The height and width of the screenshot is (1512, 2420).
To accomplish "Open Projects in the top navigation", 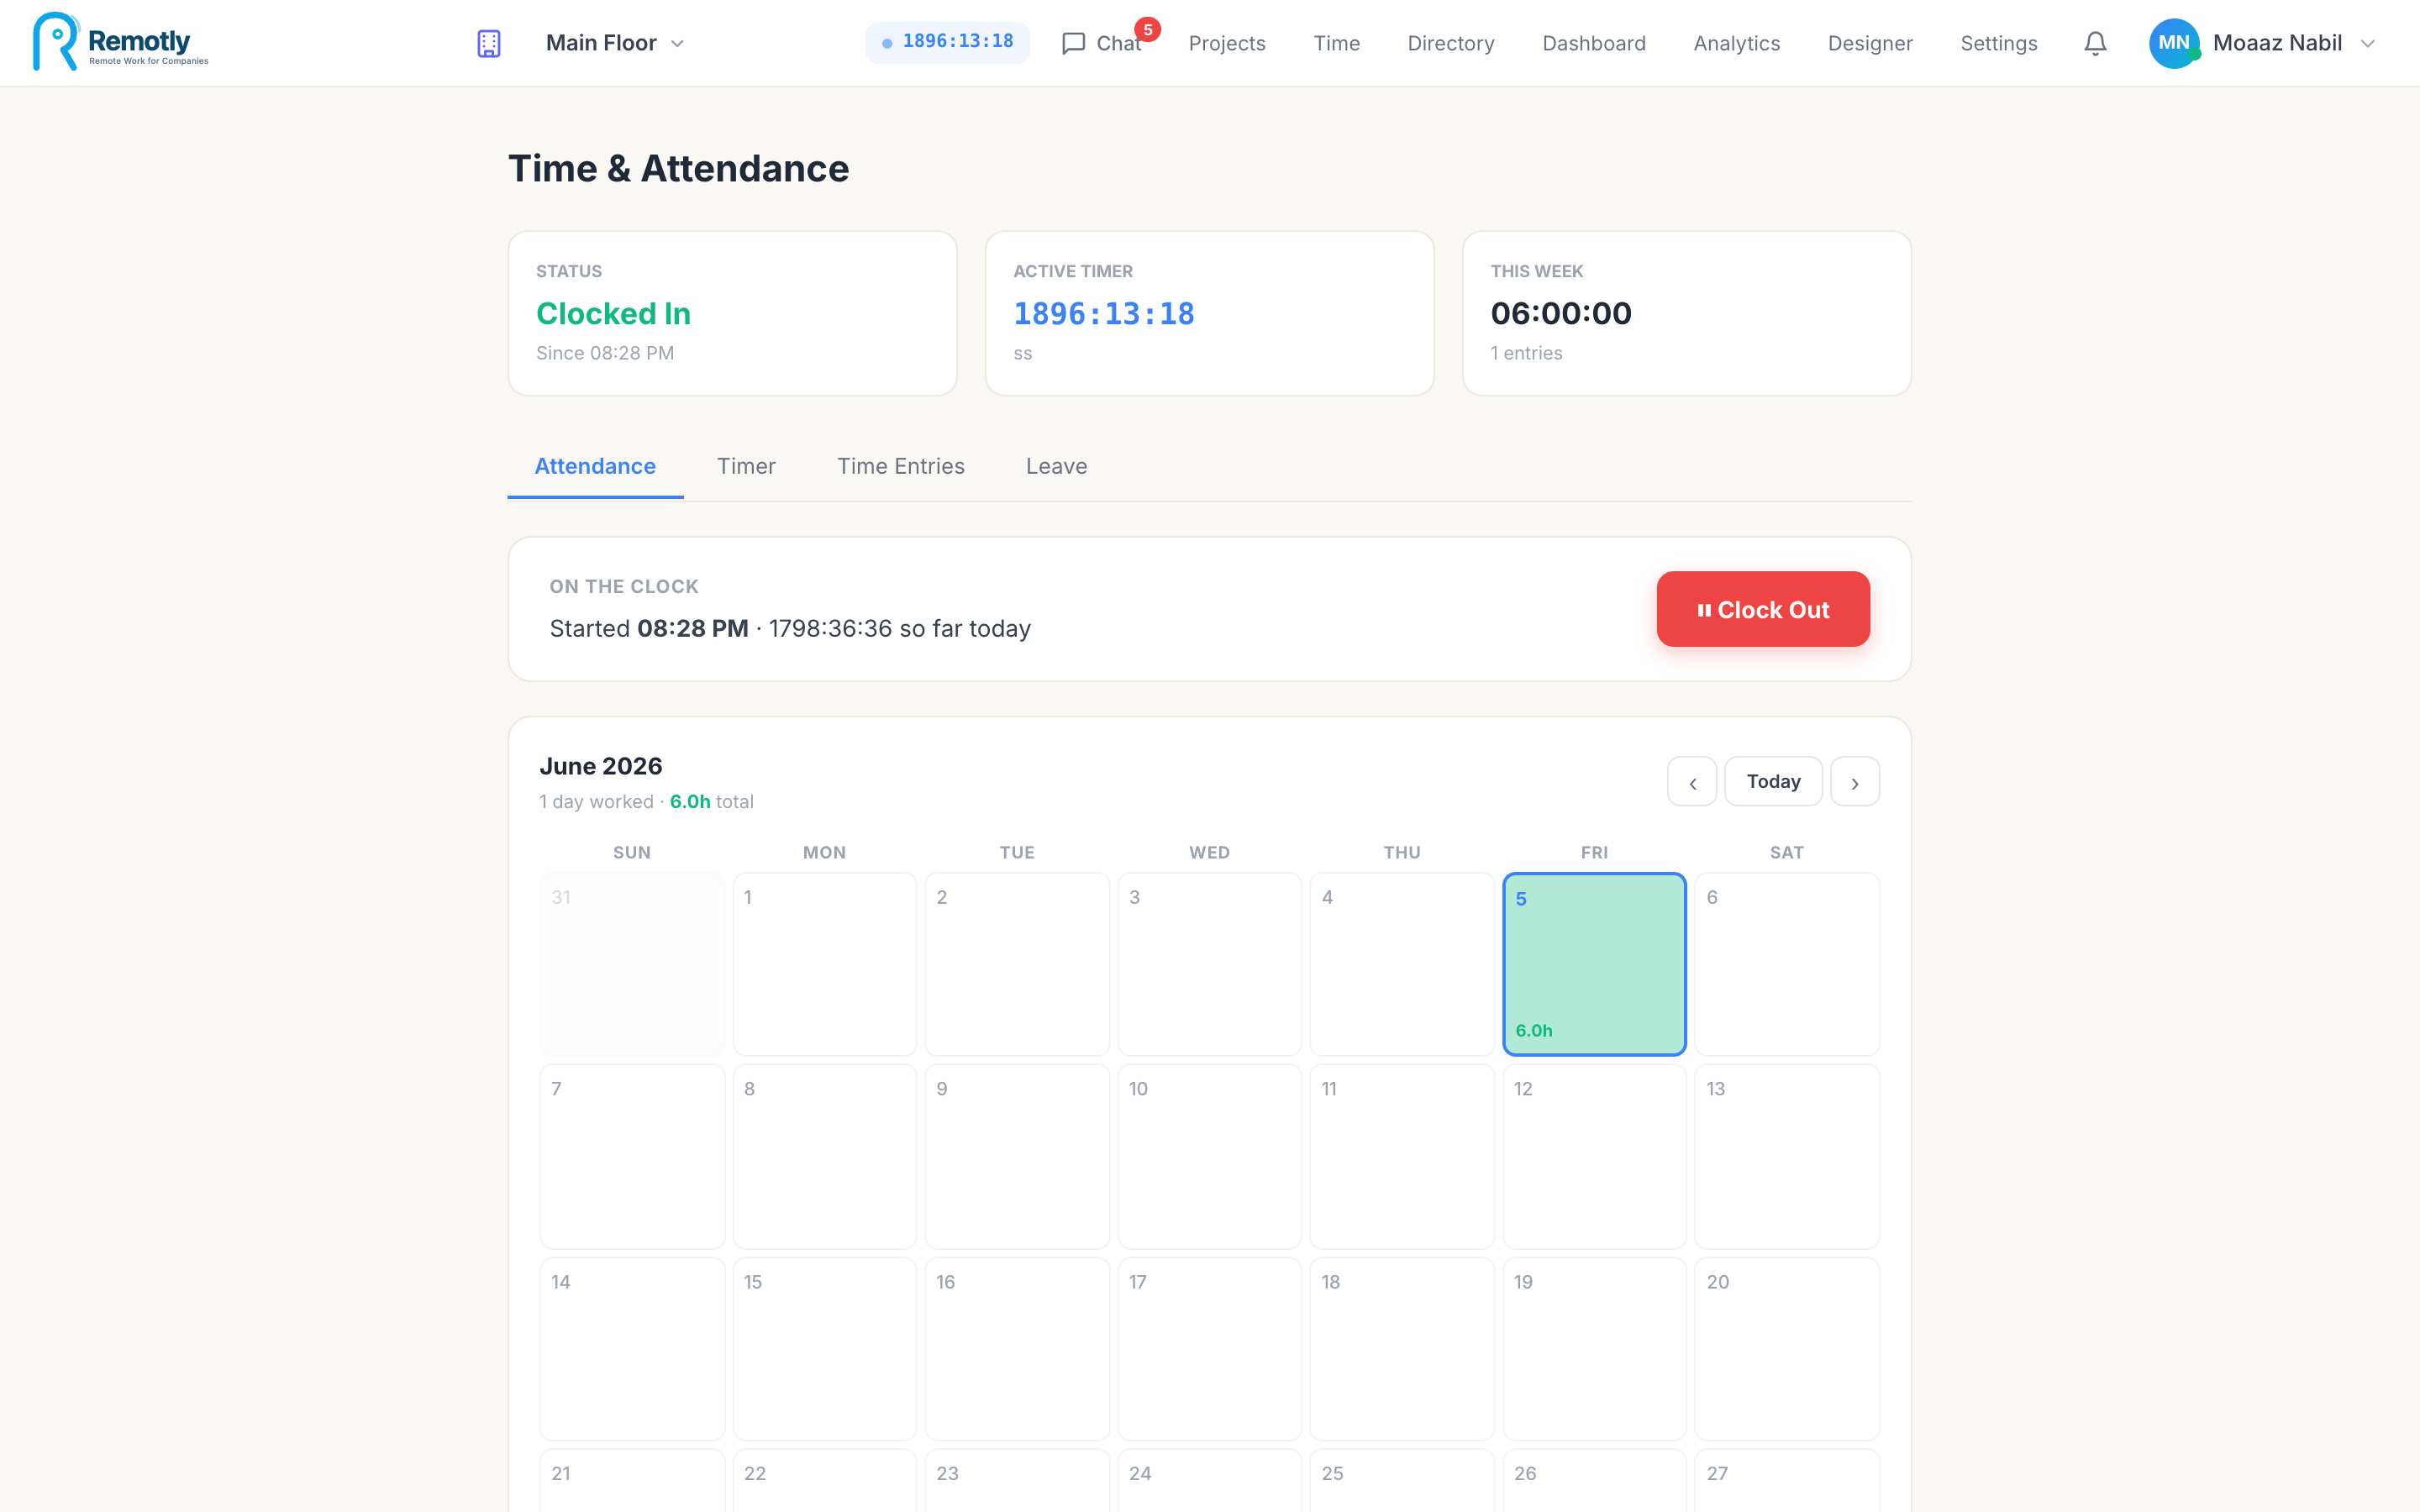I will (x=1227, y=43).
